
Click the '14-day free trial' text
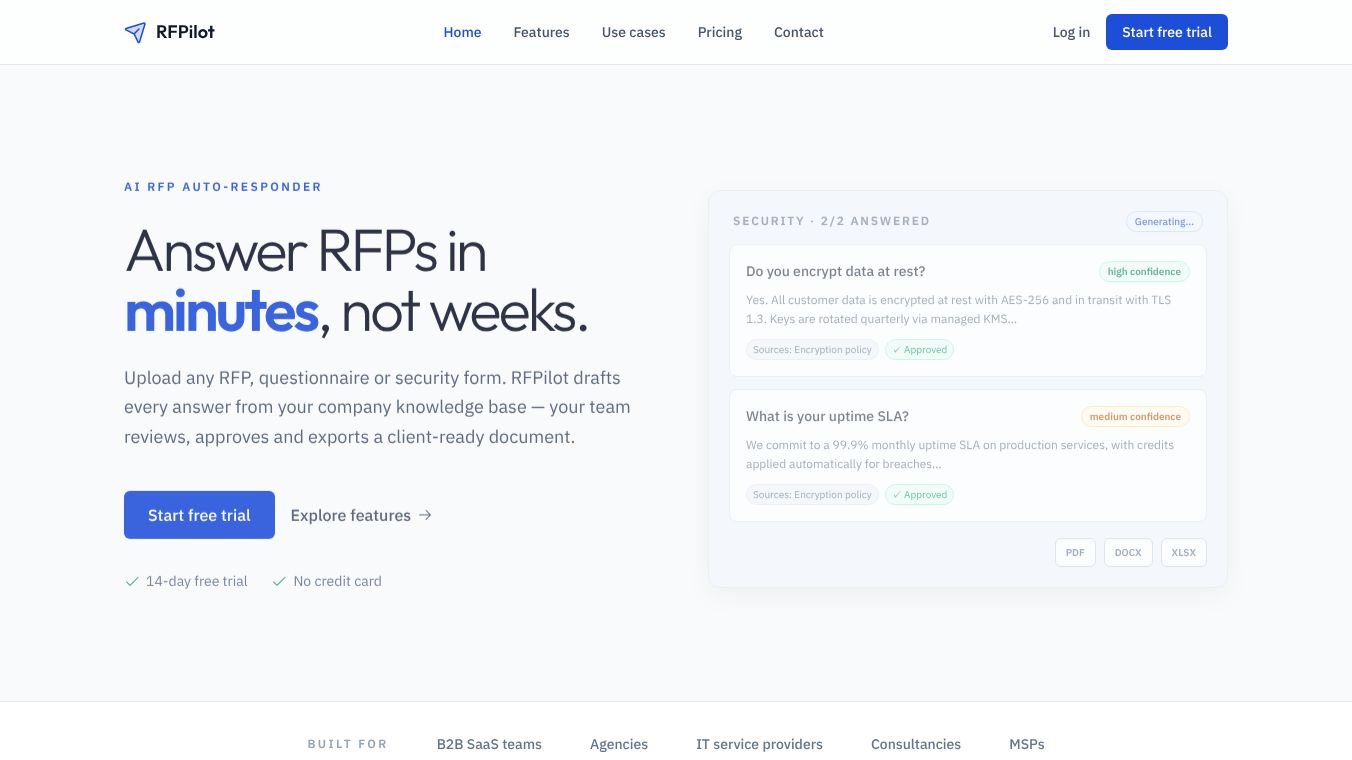pos(196,581)
